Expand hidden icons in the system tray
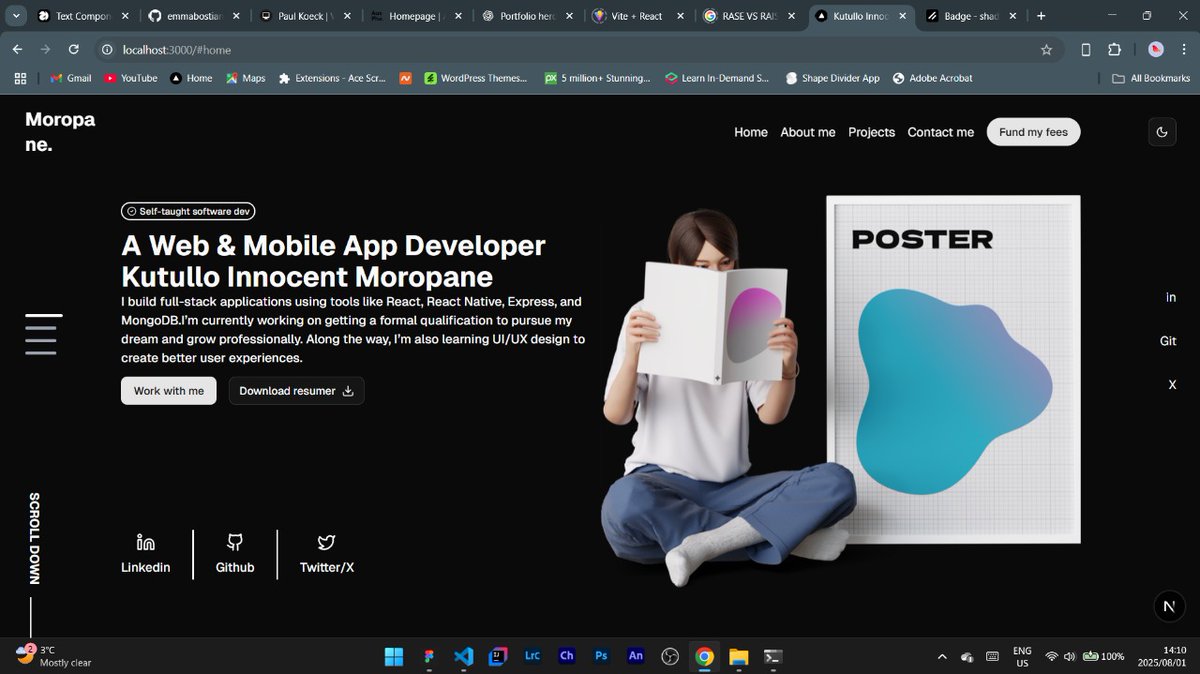Screen dimensions: 1200x674 (941, 657)
